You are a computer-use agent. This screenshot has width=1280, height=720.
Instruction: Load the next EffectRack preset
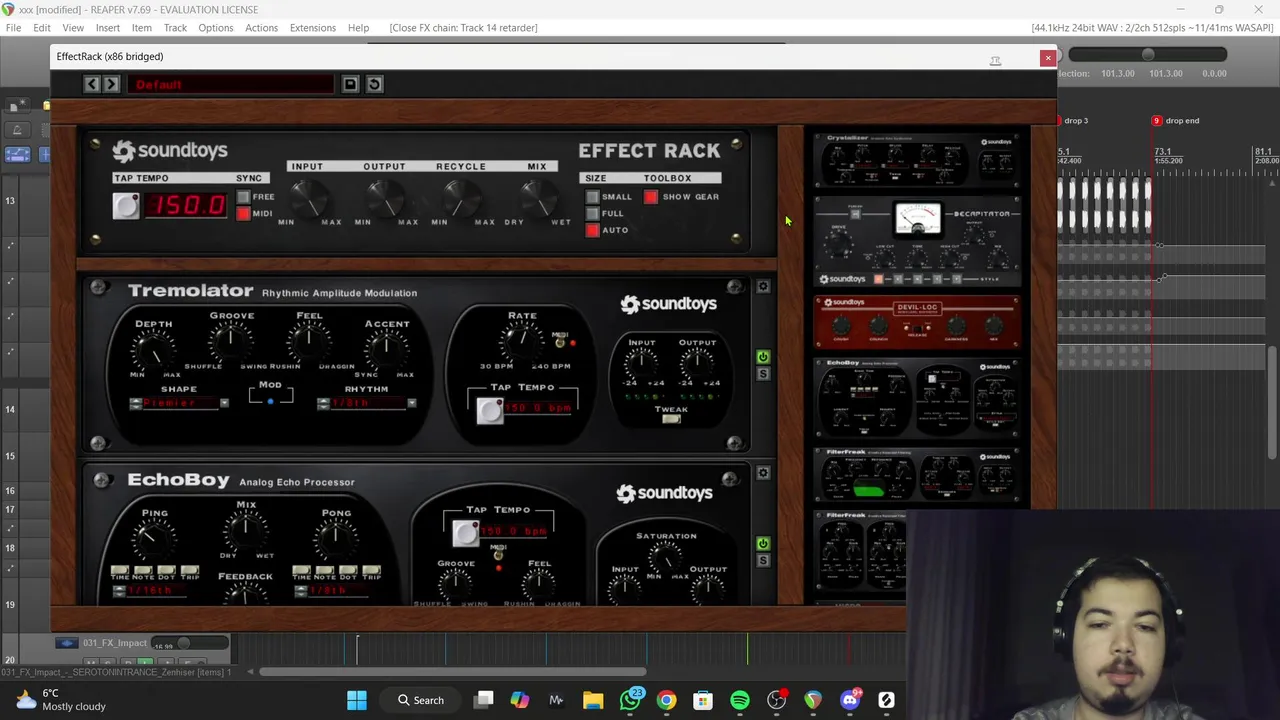click(x=112, y=85)
